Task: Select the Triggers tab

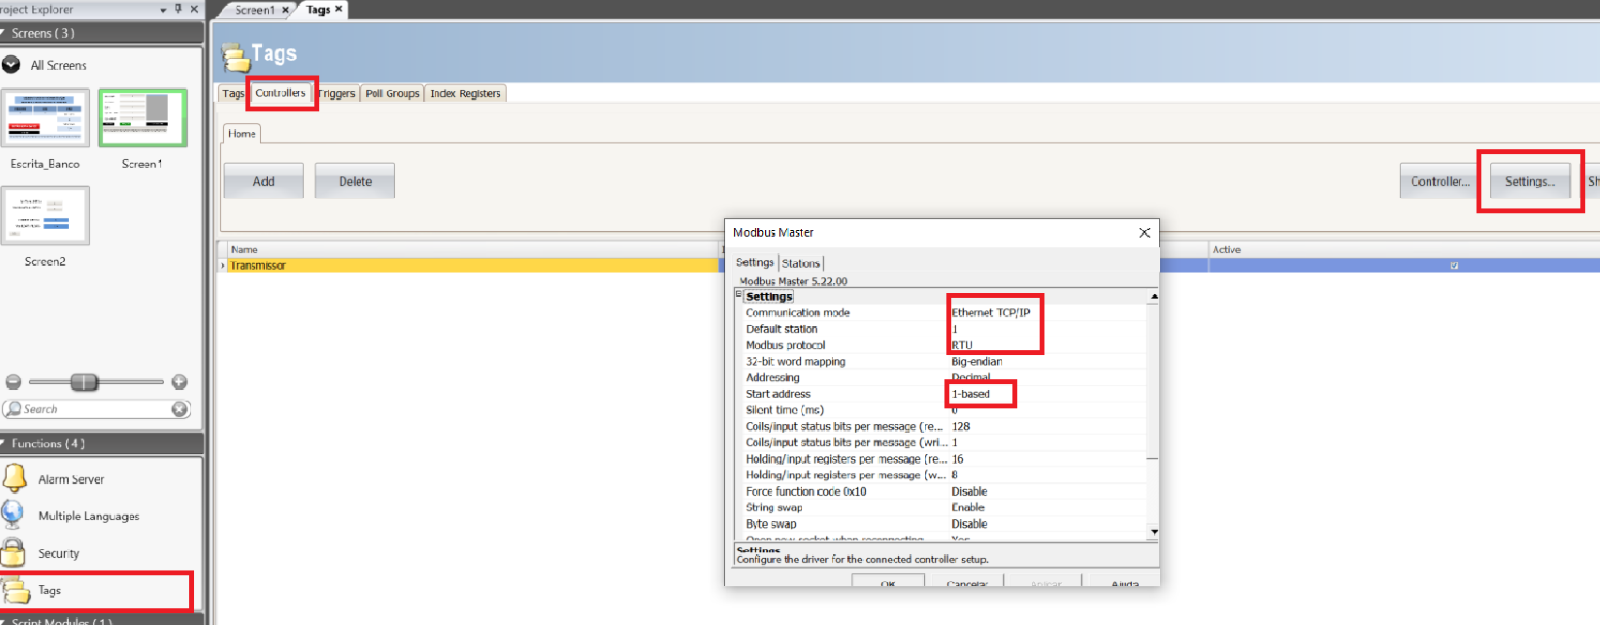Action: click(x=337, y=93)
